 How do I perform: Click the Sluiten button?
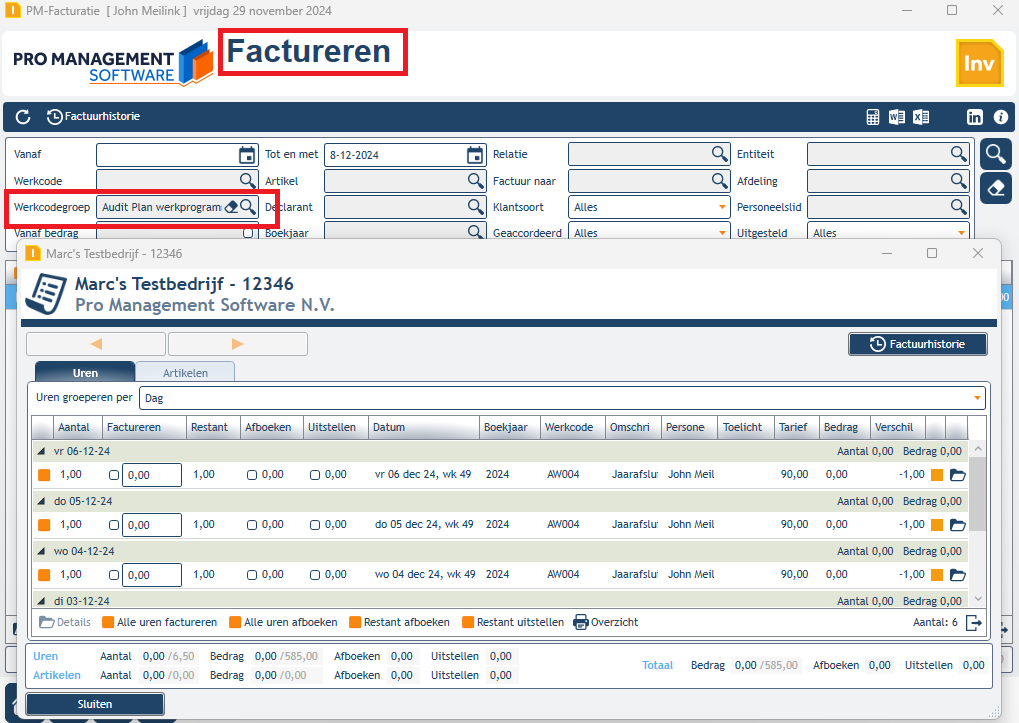click(x=95, y=704)
